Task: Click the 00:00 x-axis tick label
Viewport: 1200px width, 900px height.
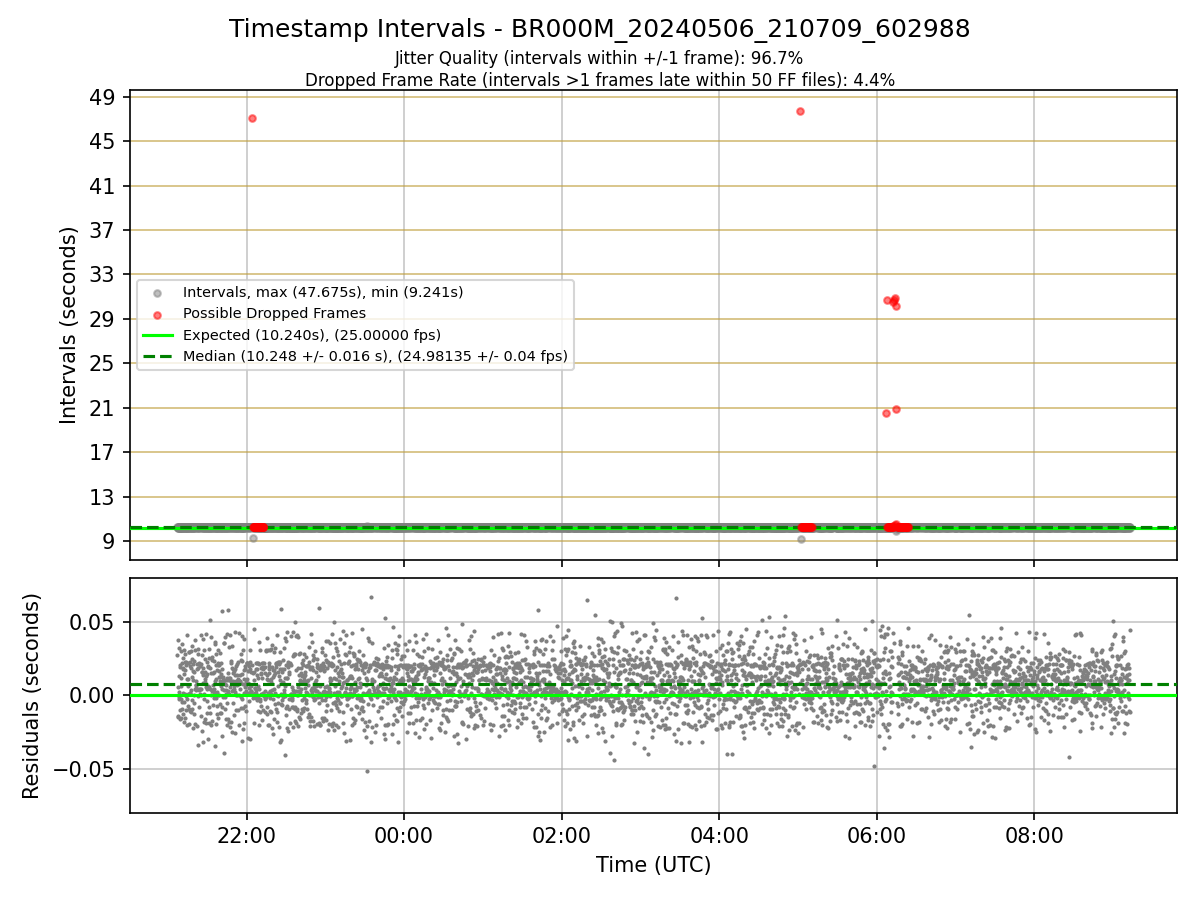Action: (x=404, y=834)
